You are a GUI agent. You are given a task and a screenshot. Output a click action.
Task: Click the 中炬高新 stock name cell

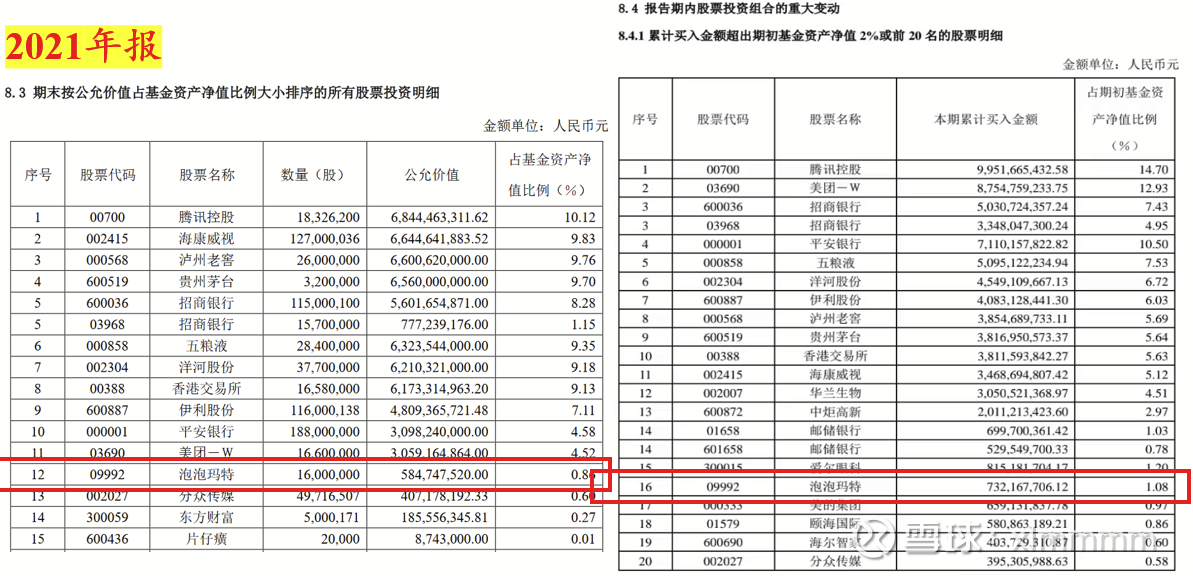point(835,412)
